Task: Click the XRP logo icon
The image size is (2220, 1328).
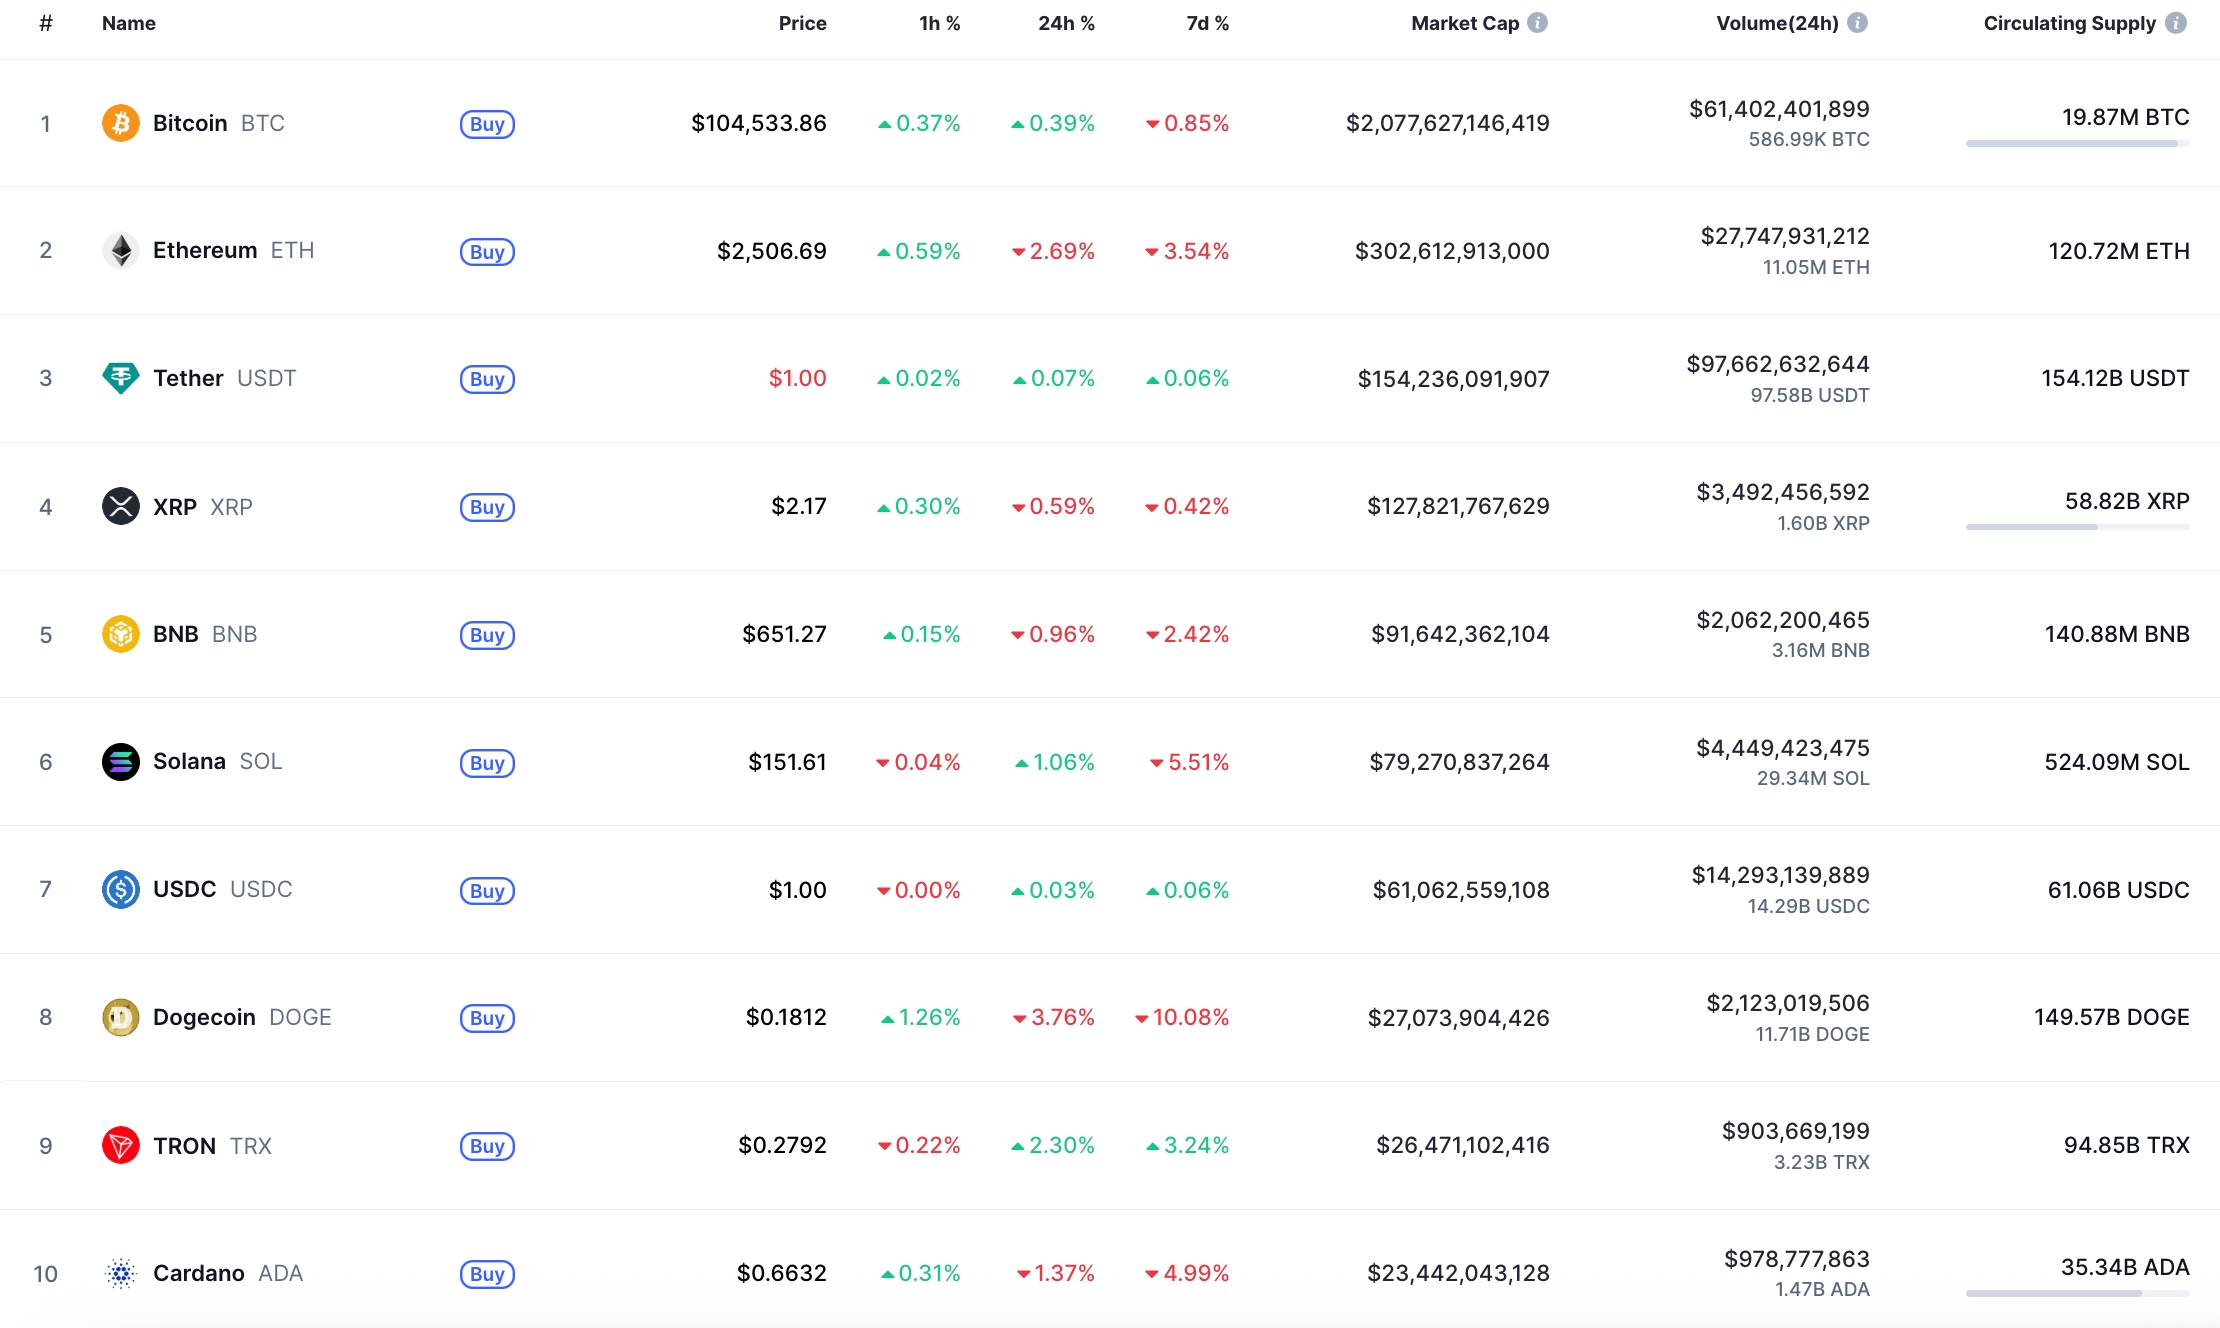Action: coord(121,506)
